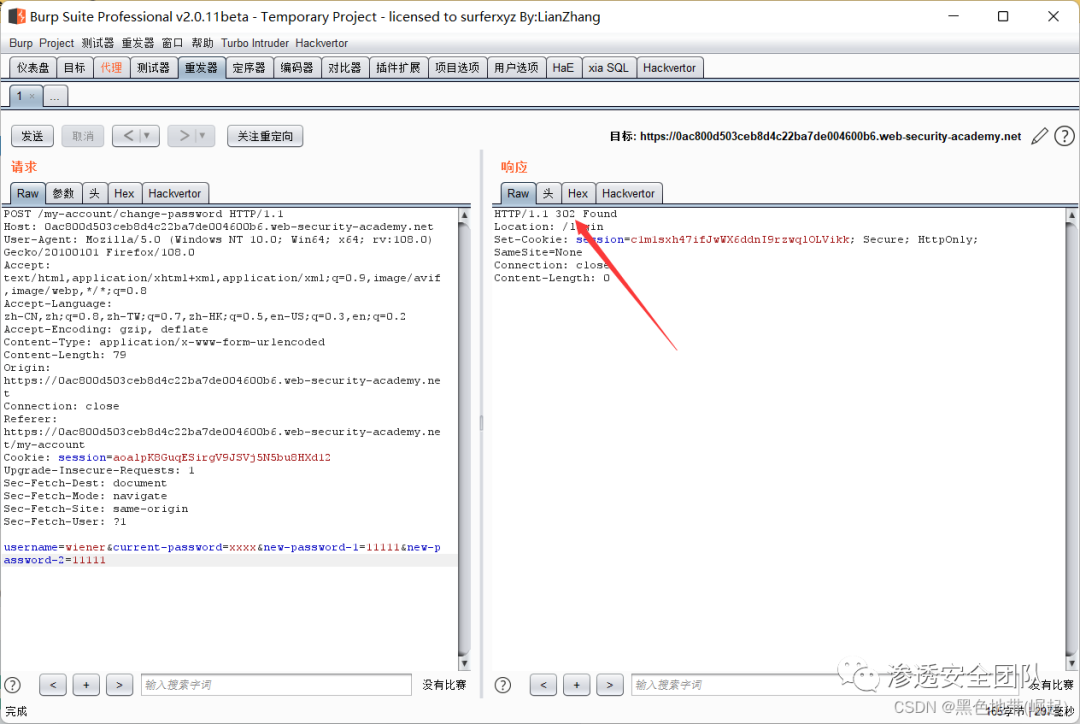Go to previous request search match

53,685
